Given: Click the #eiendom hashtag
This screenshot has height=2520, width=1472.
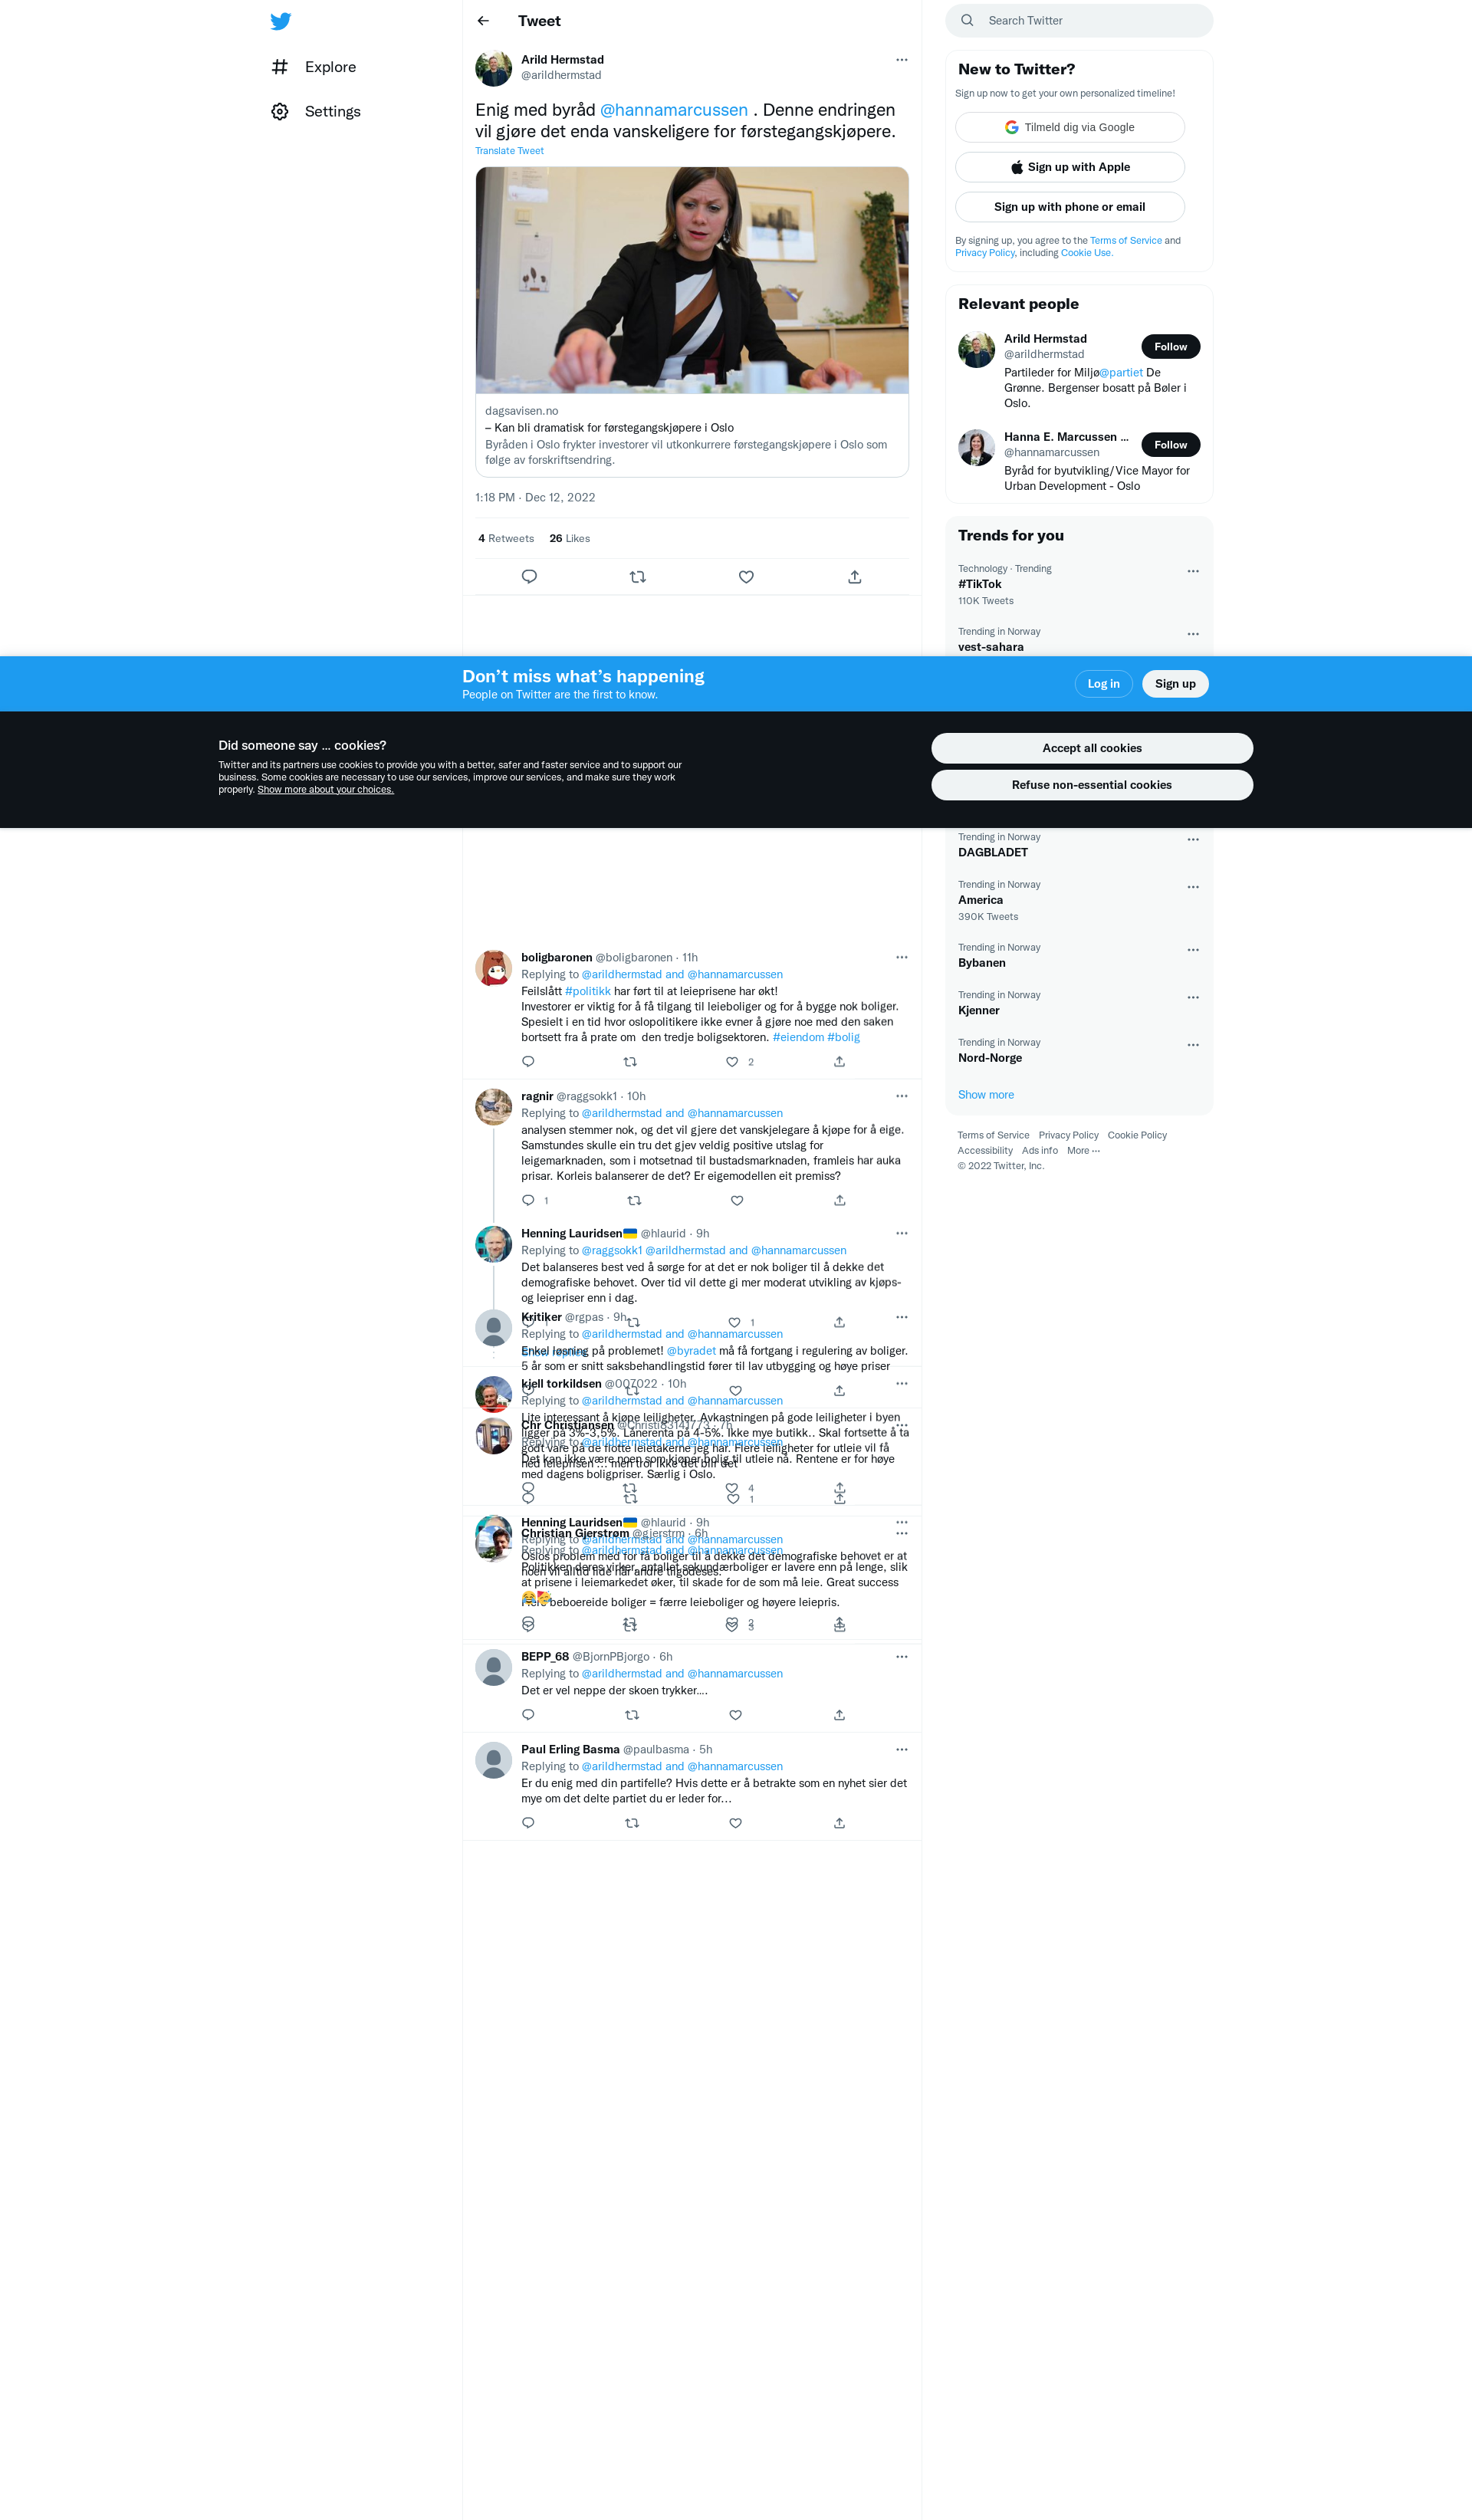Looking at the screenshot, I should [x=798, y=1038].
